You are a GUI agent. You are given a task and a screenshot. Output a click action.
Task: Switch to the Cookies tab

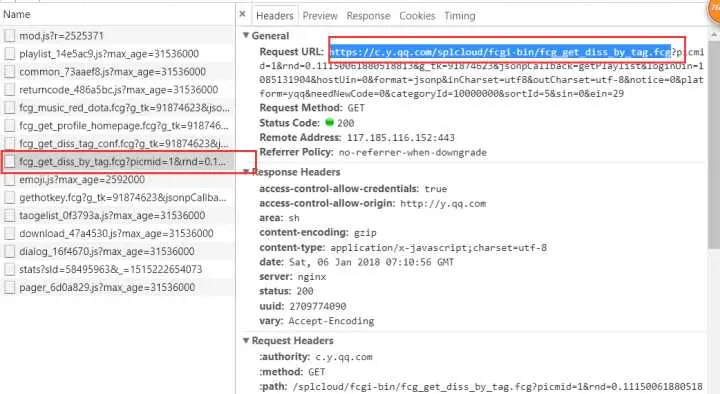pyautogui.click(x=417, y=16)
